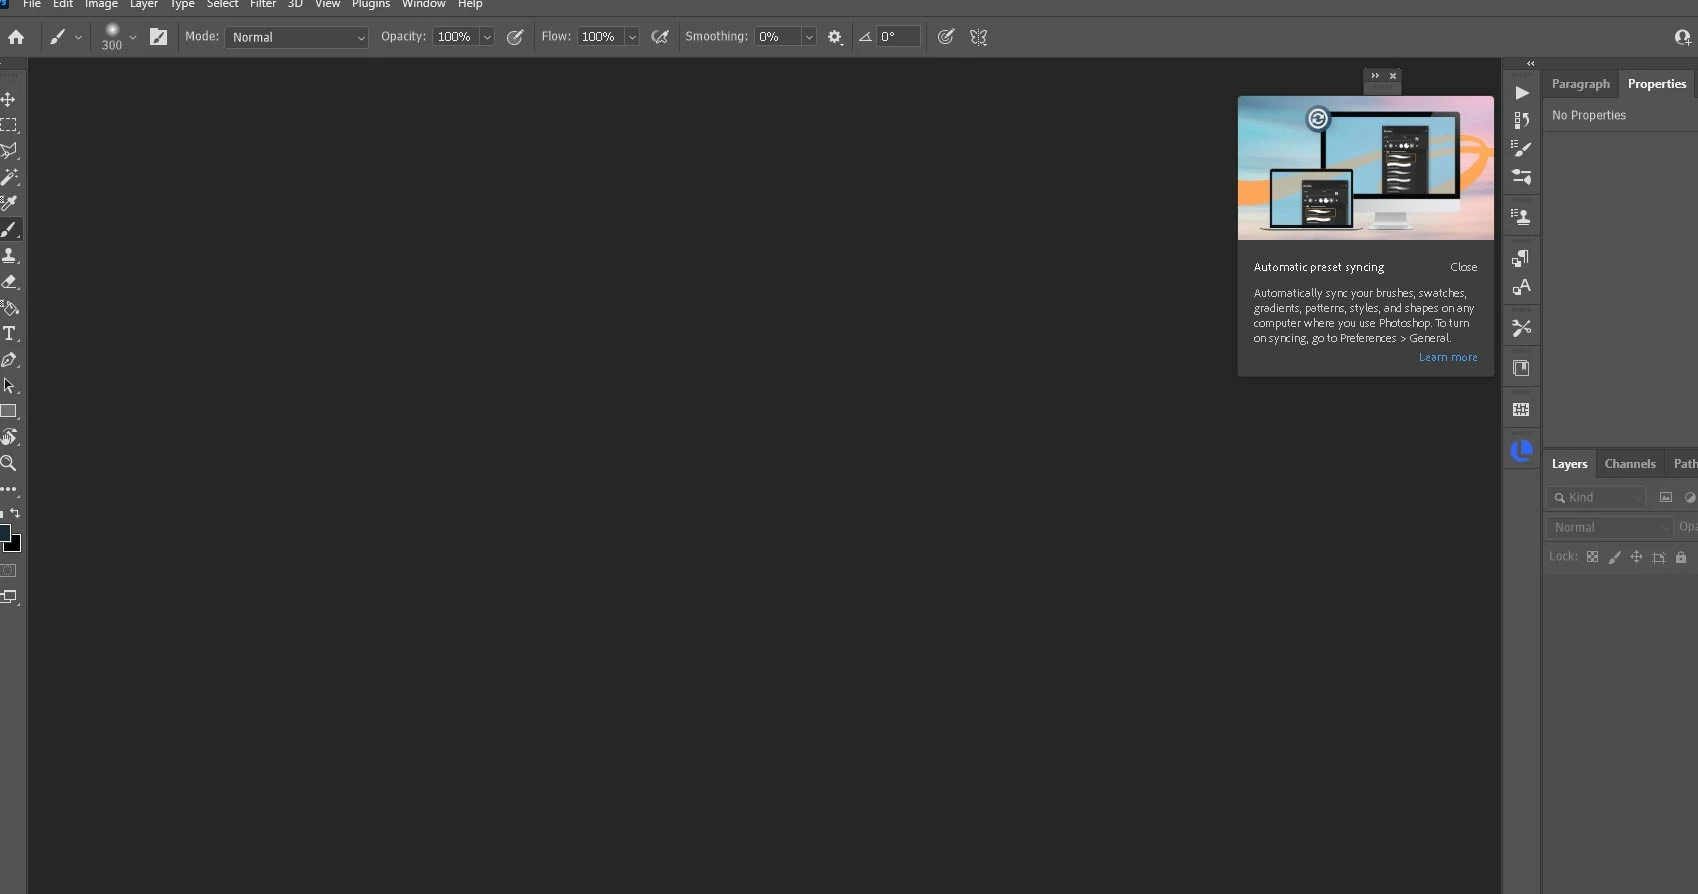Select the Magic Wand tool

click(8, 177)
